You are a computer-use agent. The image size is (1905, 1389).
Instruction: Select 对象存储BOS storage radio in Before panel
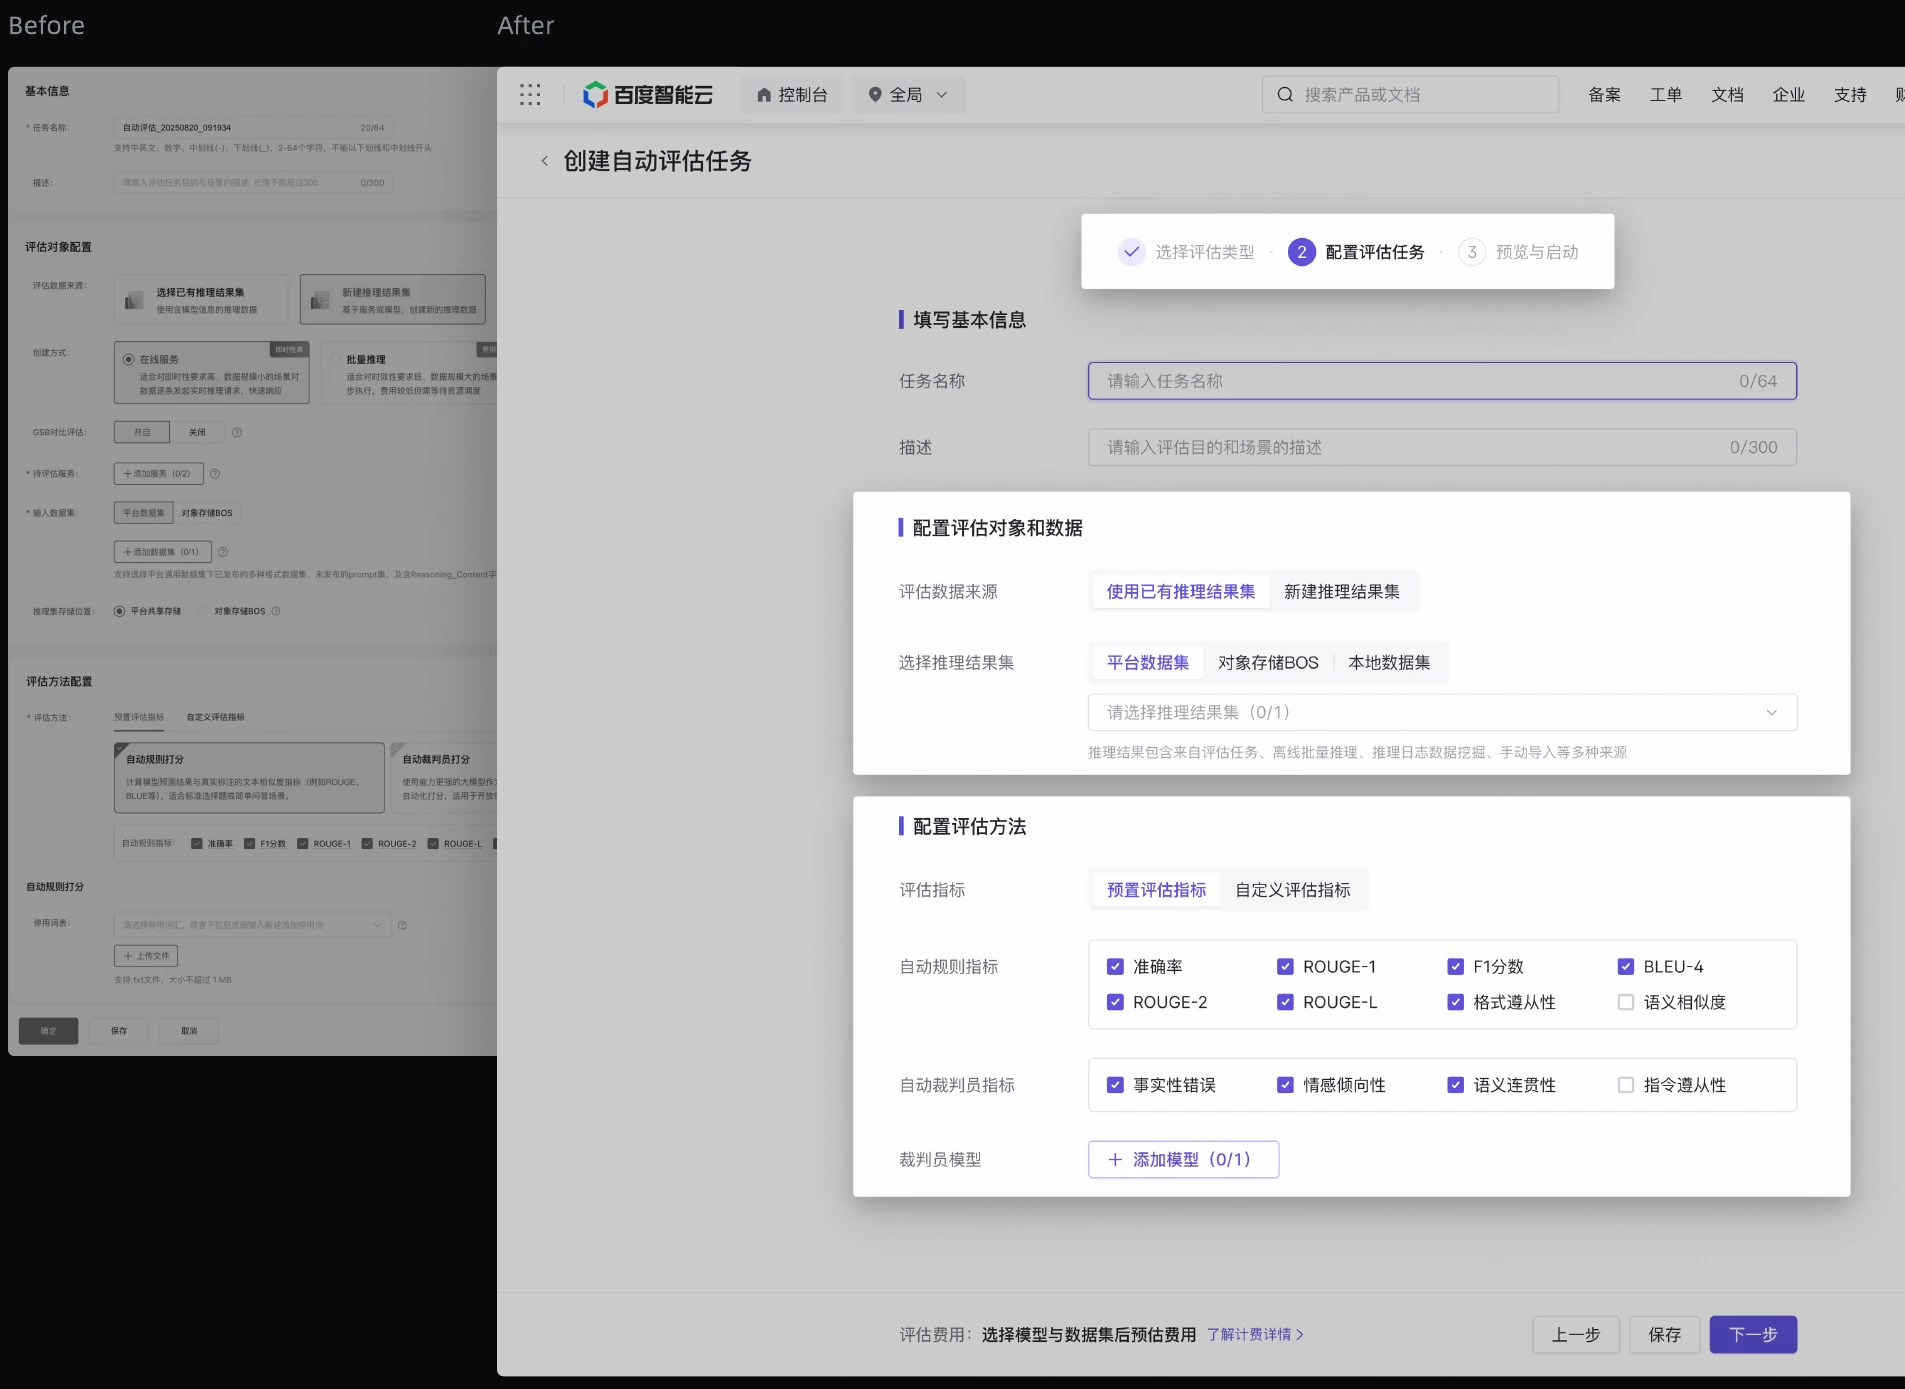tap(203, 611)
